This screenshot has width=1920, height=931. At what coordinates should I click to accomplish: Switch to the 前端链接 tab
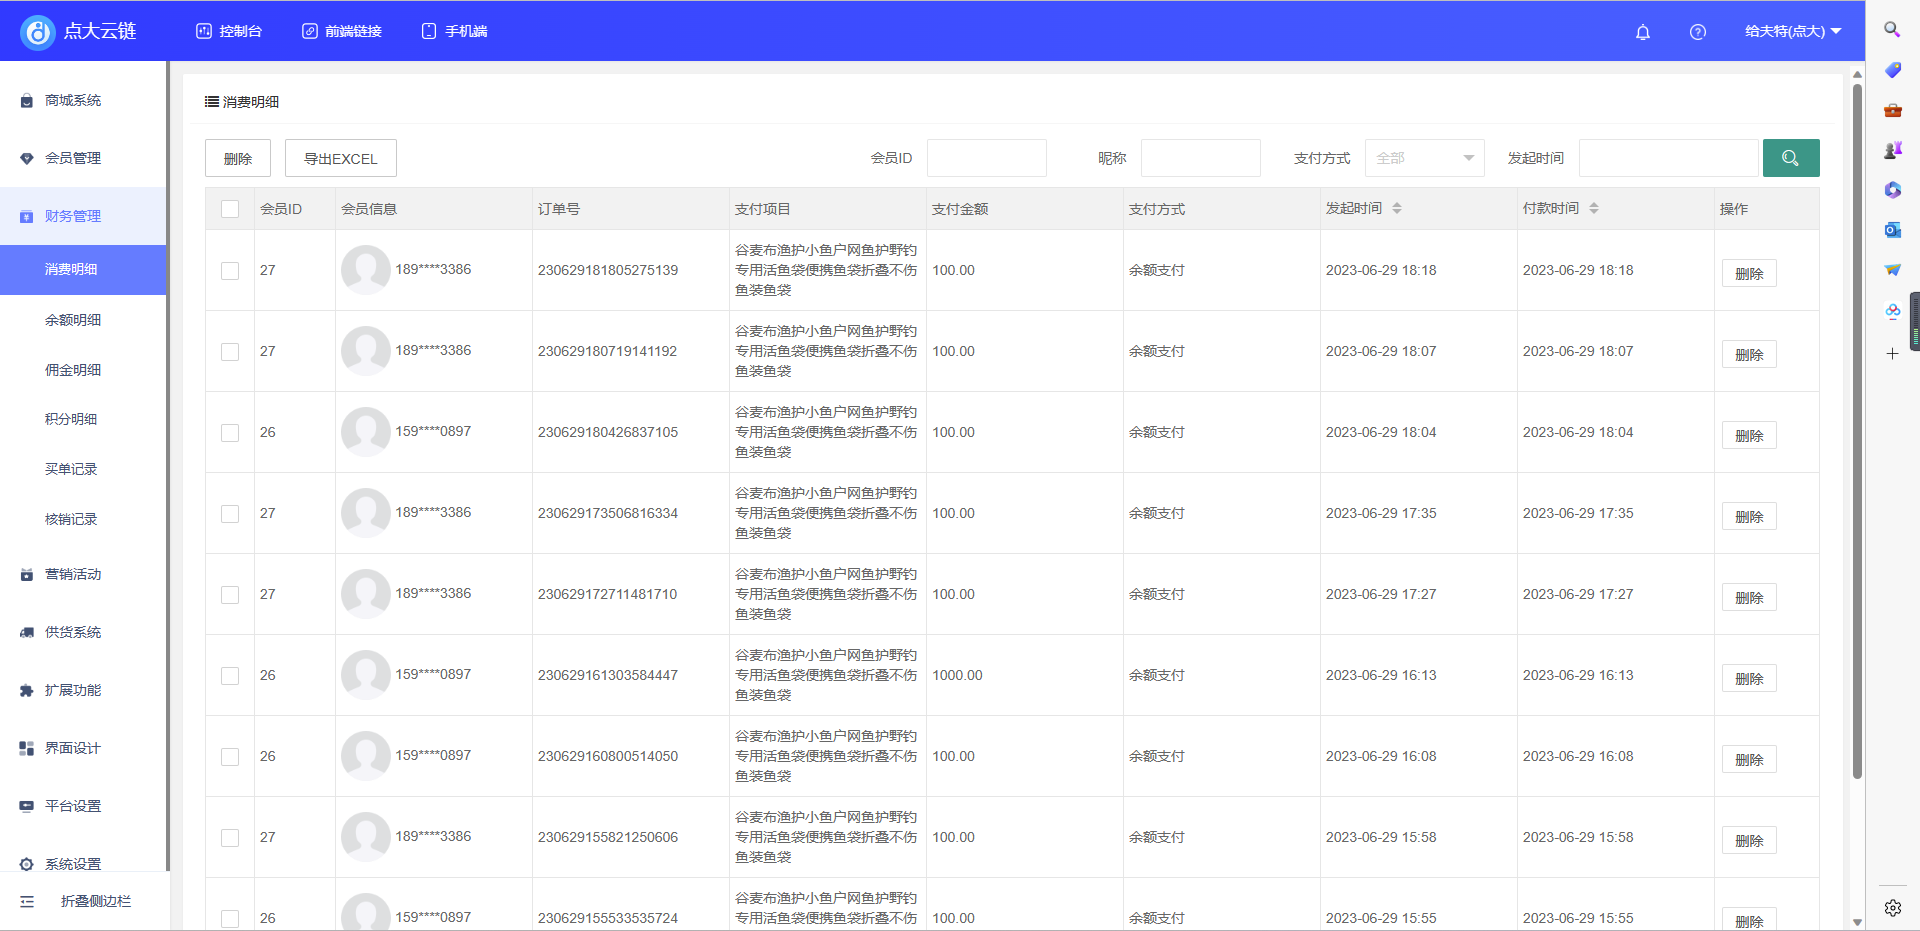point(342,30)
